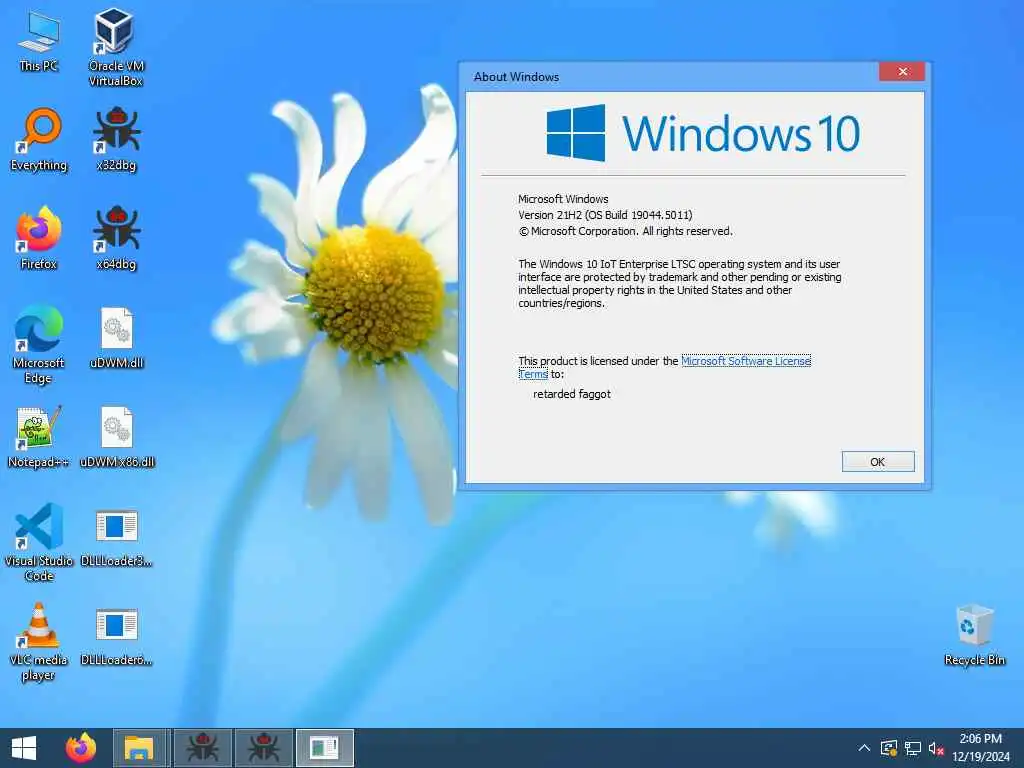Open the tray icon left of the network icon
The height and width of the screenshot is (768, 1024).
(889, 748)
